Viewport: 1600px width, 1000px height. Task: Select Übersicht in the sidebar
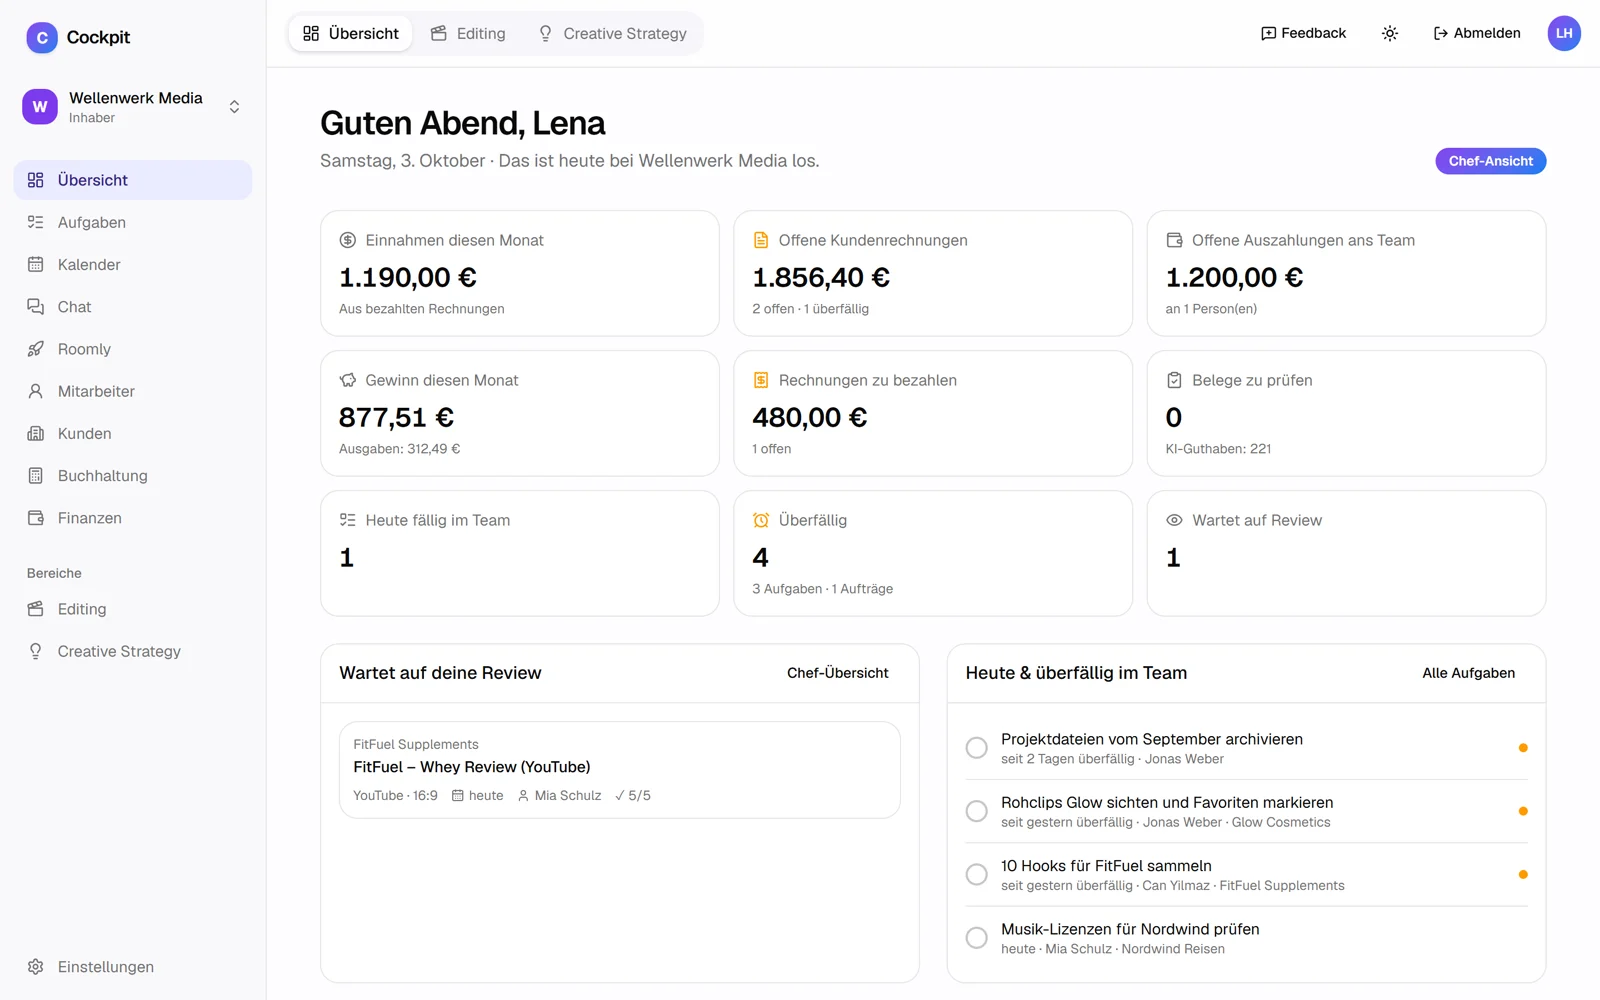click(133, 180)
